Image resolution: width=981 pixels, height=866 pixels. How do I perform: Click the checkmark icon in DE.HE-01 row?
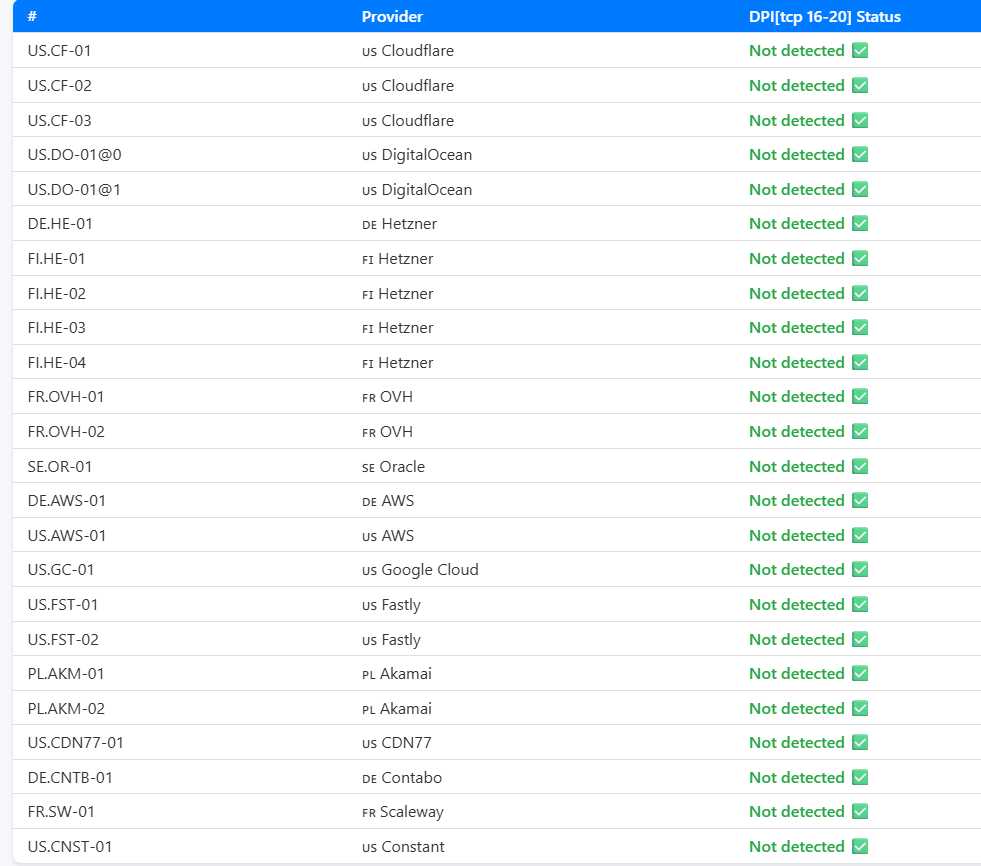tap(860, 223)
